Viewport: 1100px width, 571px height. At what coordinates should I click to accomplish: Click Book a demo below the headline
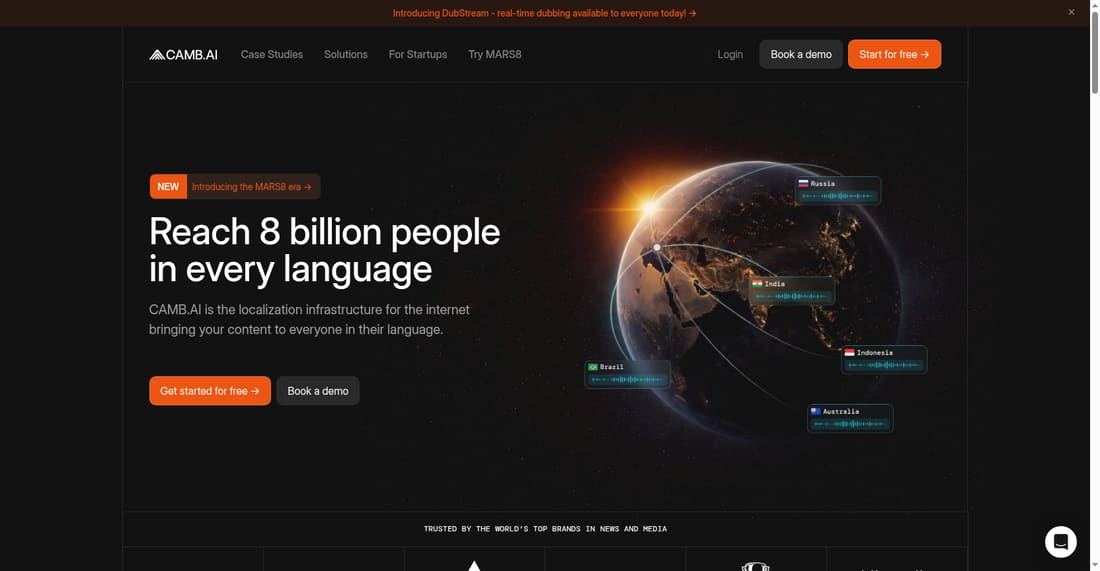[x=318, y=391]
